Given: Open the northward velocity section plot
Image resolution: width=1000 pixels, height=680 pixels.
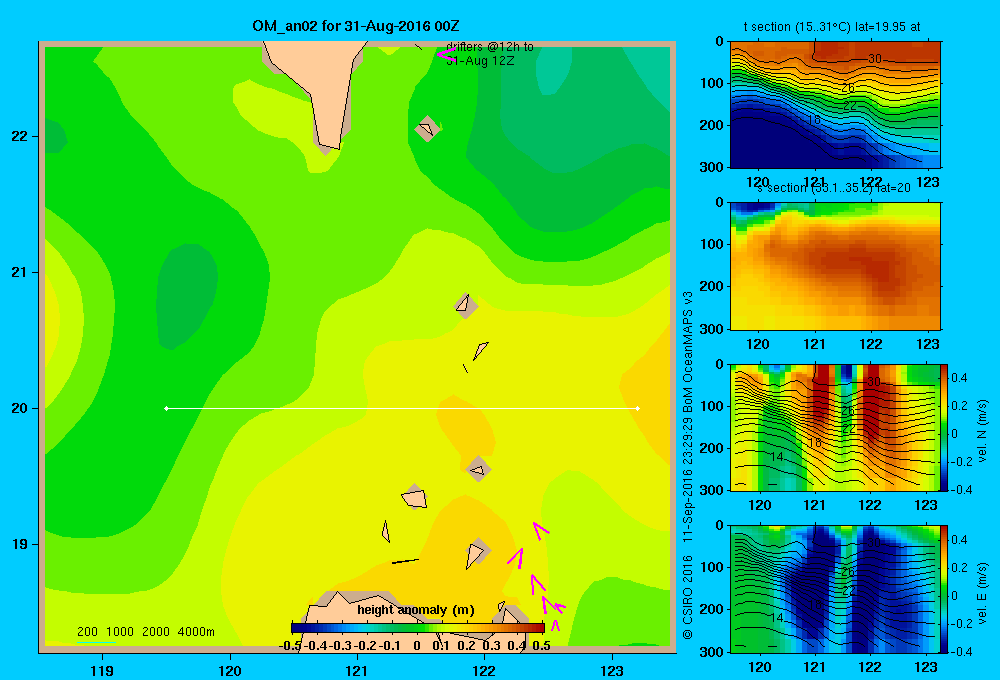Looking at the screenshot, I should (x=835, y=427).
